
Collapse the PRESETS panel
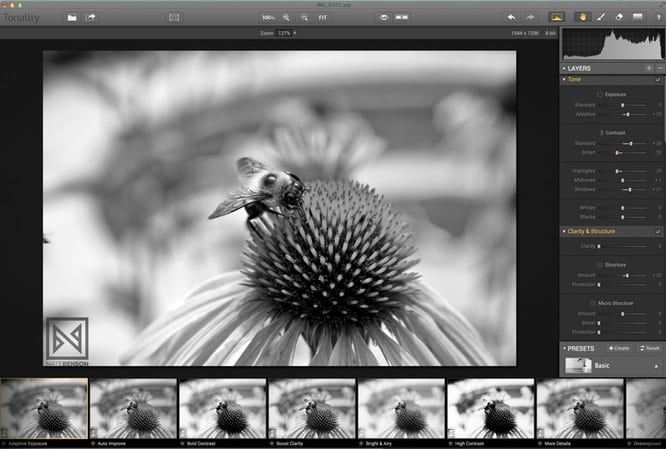click(x=564, y=348)
